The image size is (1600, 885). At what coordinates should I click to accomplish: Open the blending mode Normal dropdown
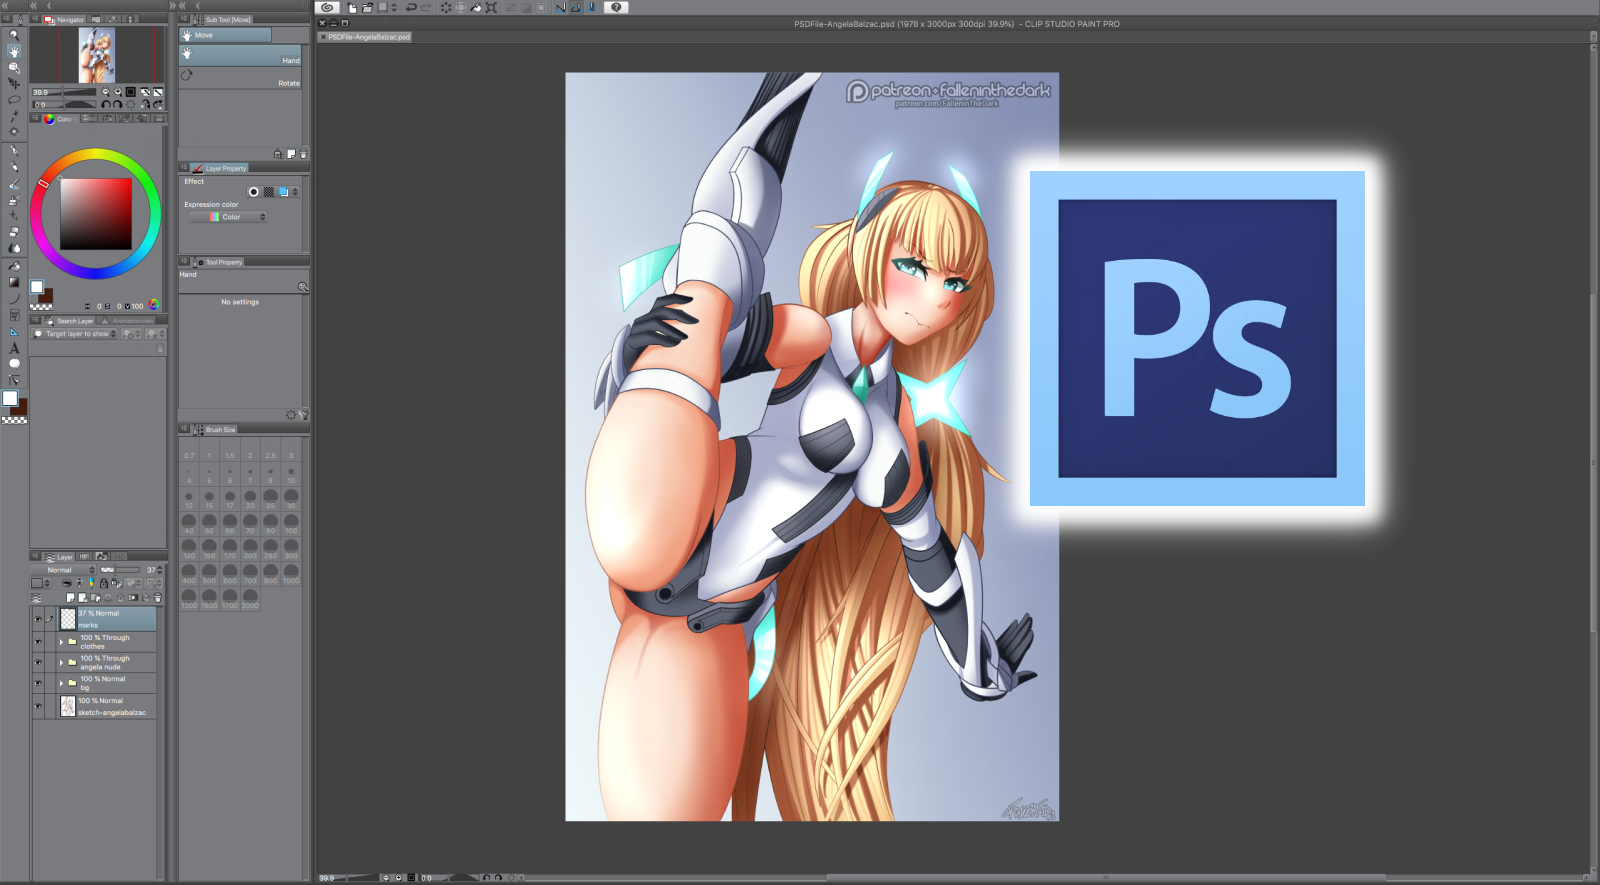pyautogui.click(x=64, y=570)
